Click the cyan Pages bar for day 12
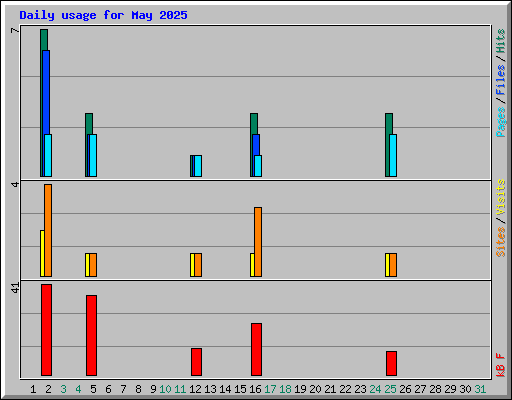The image size is (512, 400). (x=198, y=166)
